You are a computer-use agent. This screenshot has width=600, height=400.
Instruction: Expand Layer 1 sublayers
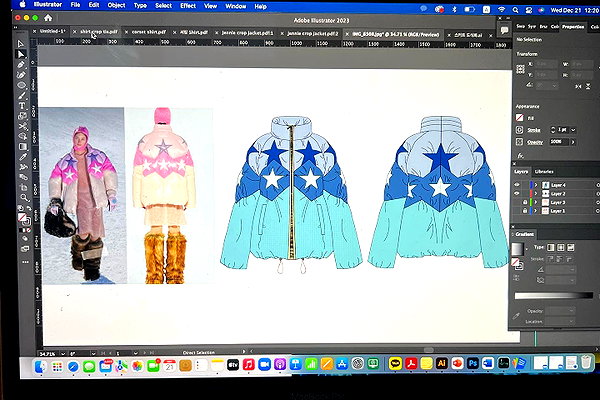click(x=536, y=211)
